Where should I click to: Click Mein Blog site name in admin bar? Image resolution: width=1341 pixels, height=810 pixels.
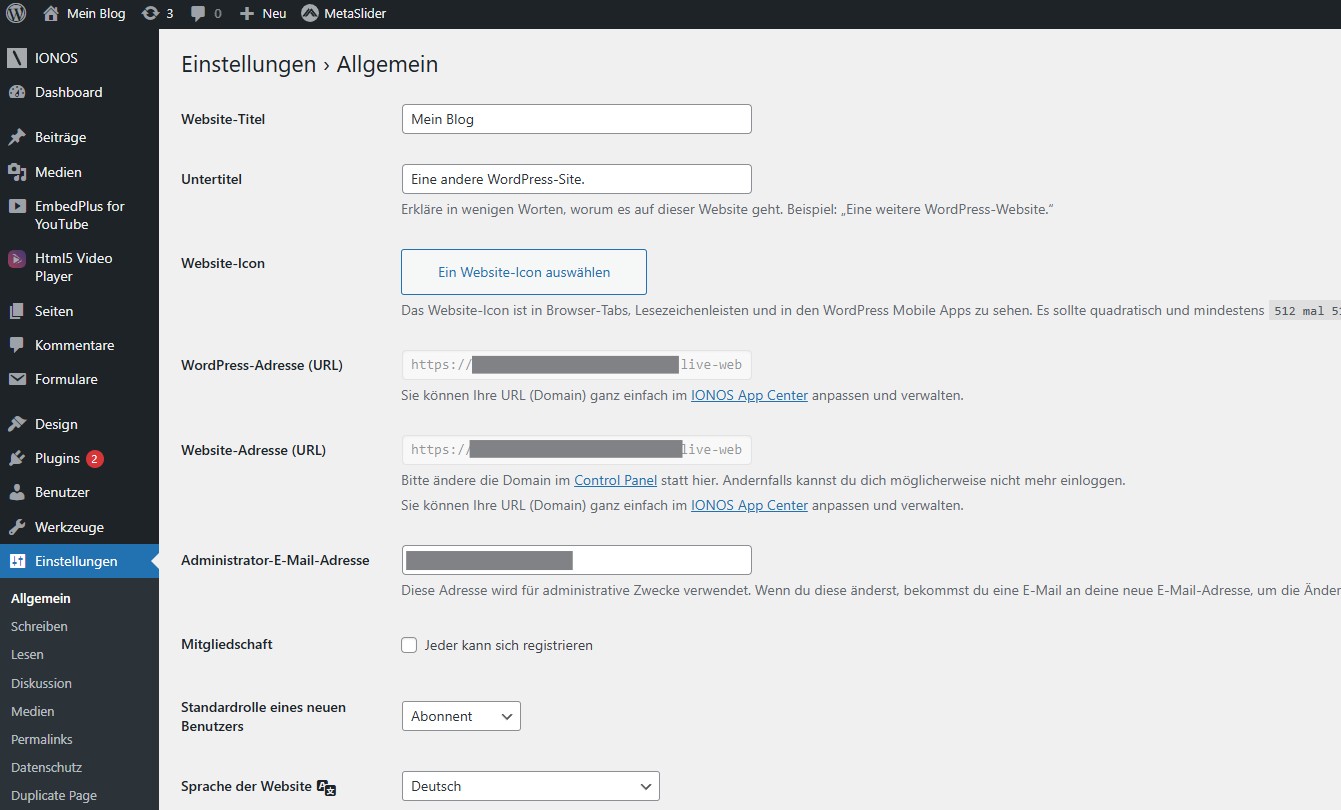(x=96, y=13)
